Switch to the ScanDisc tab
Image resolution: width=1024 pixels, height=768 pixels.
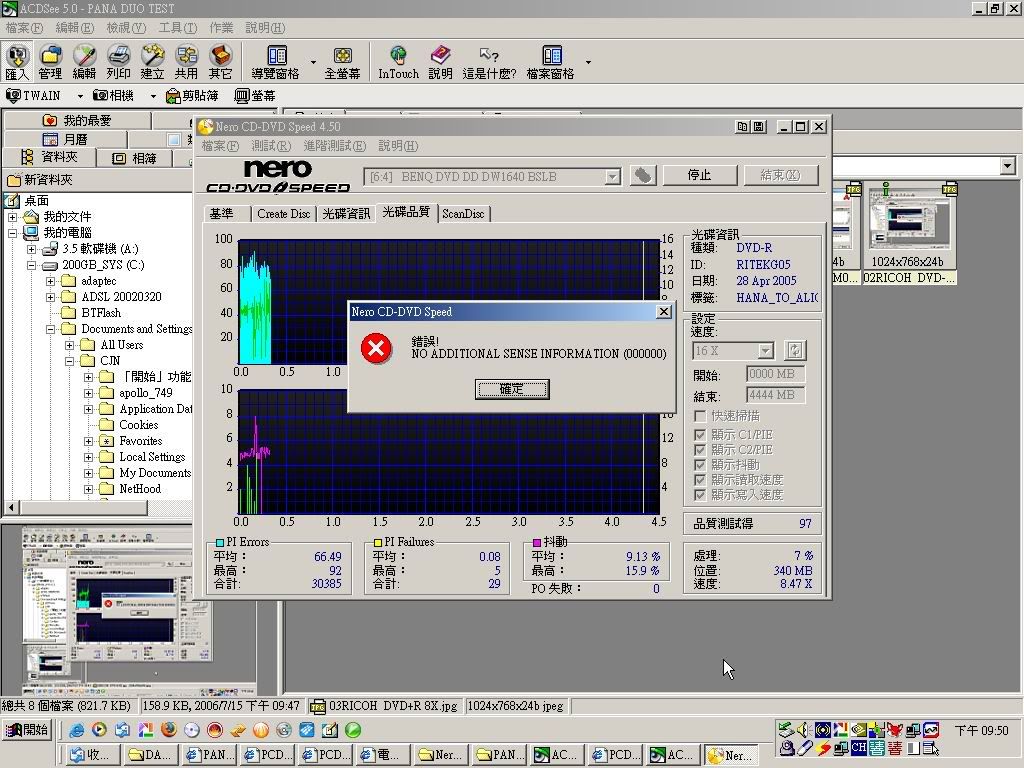point(463,214)
